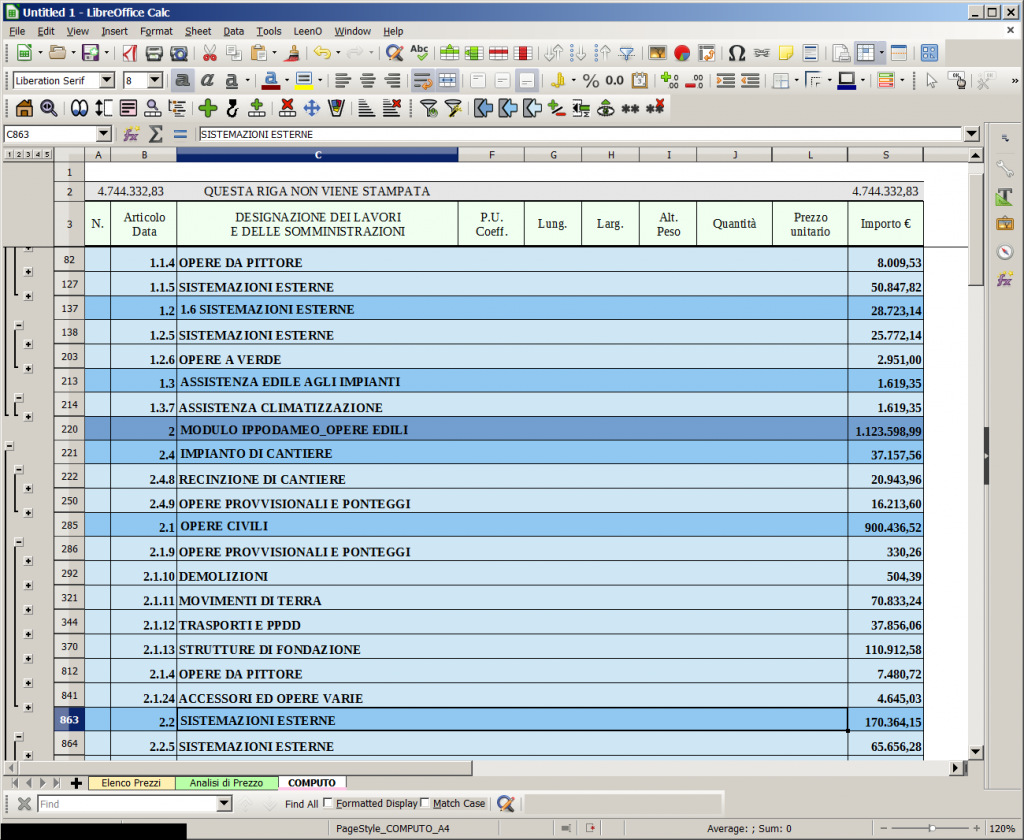Cut the selection with scissors icon

click(x=210, y=53)
